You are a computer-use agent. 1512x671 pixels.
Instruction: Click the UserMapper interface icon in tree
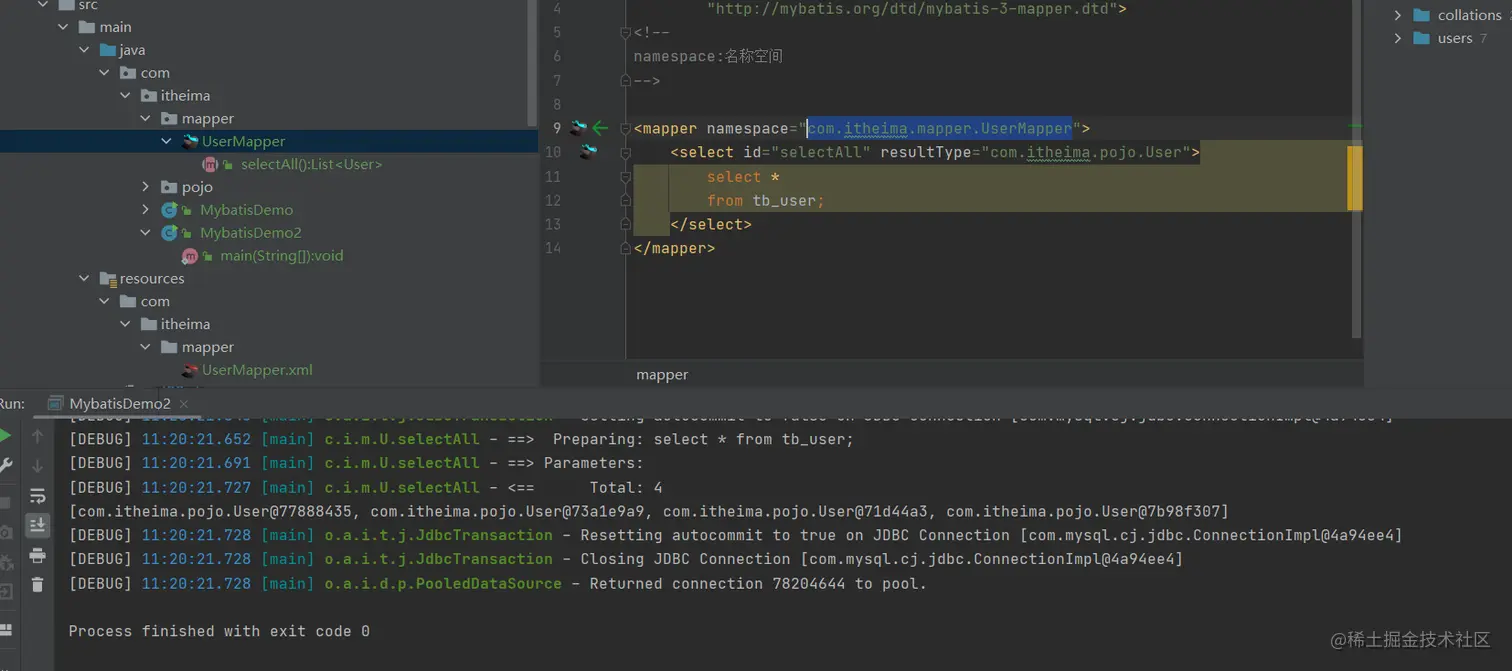[x=190, y=141]
